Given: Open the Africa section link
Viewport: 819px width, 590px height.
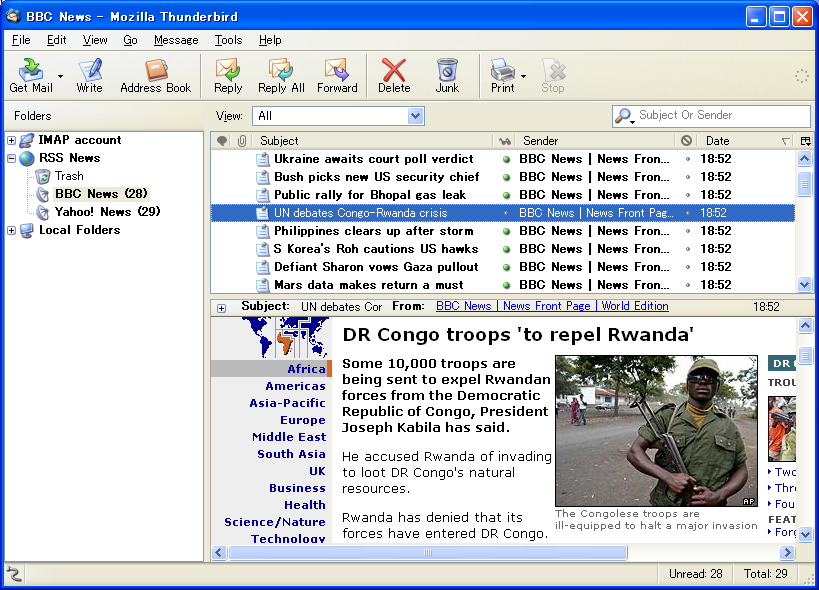Looking at the screenshot, I should point(306,369).
